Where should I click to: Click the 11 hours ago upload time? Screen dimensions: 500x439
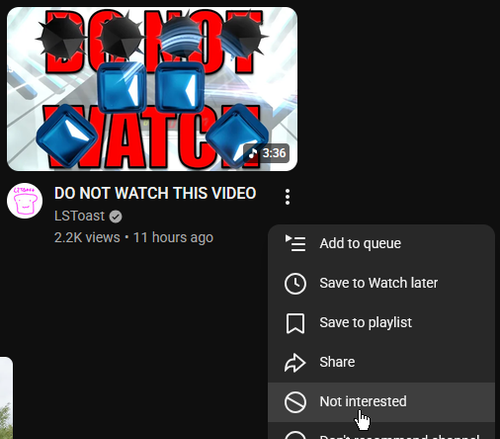coord(173,238)
